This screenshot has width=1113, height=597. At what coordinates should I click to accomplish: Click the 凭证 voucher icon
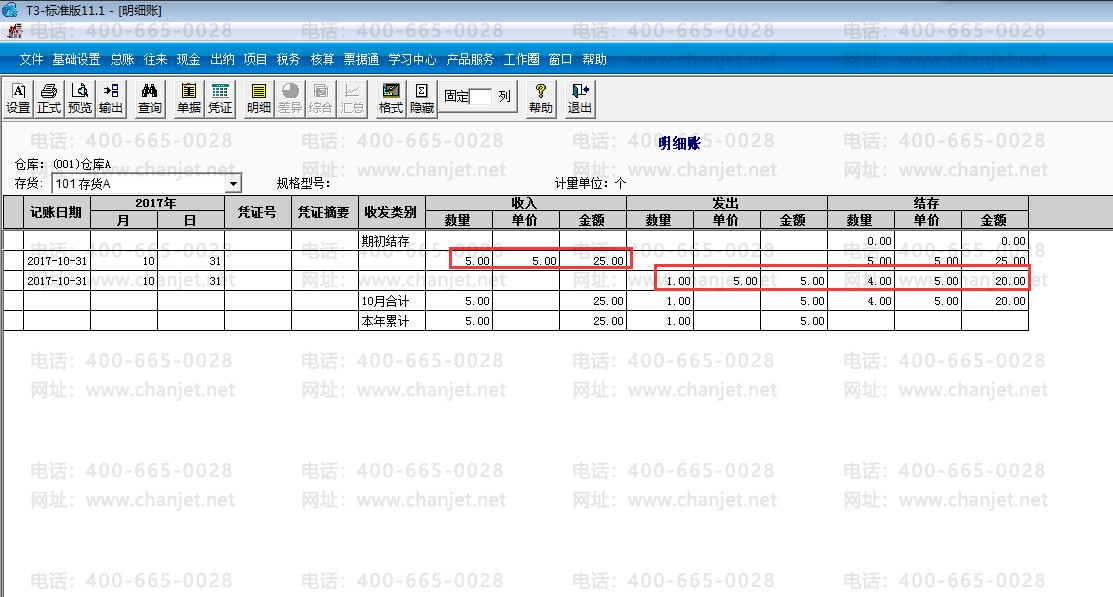220,99
